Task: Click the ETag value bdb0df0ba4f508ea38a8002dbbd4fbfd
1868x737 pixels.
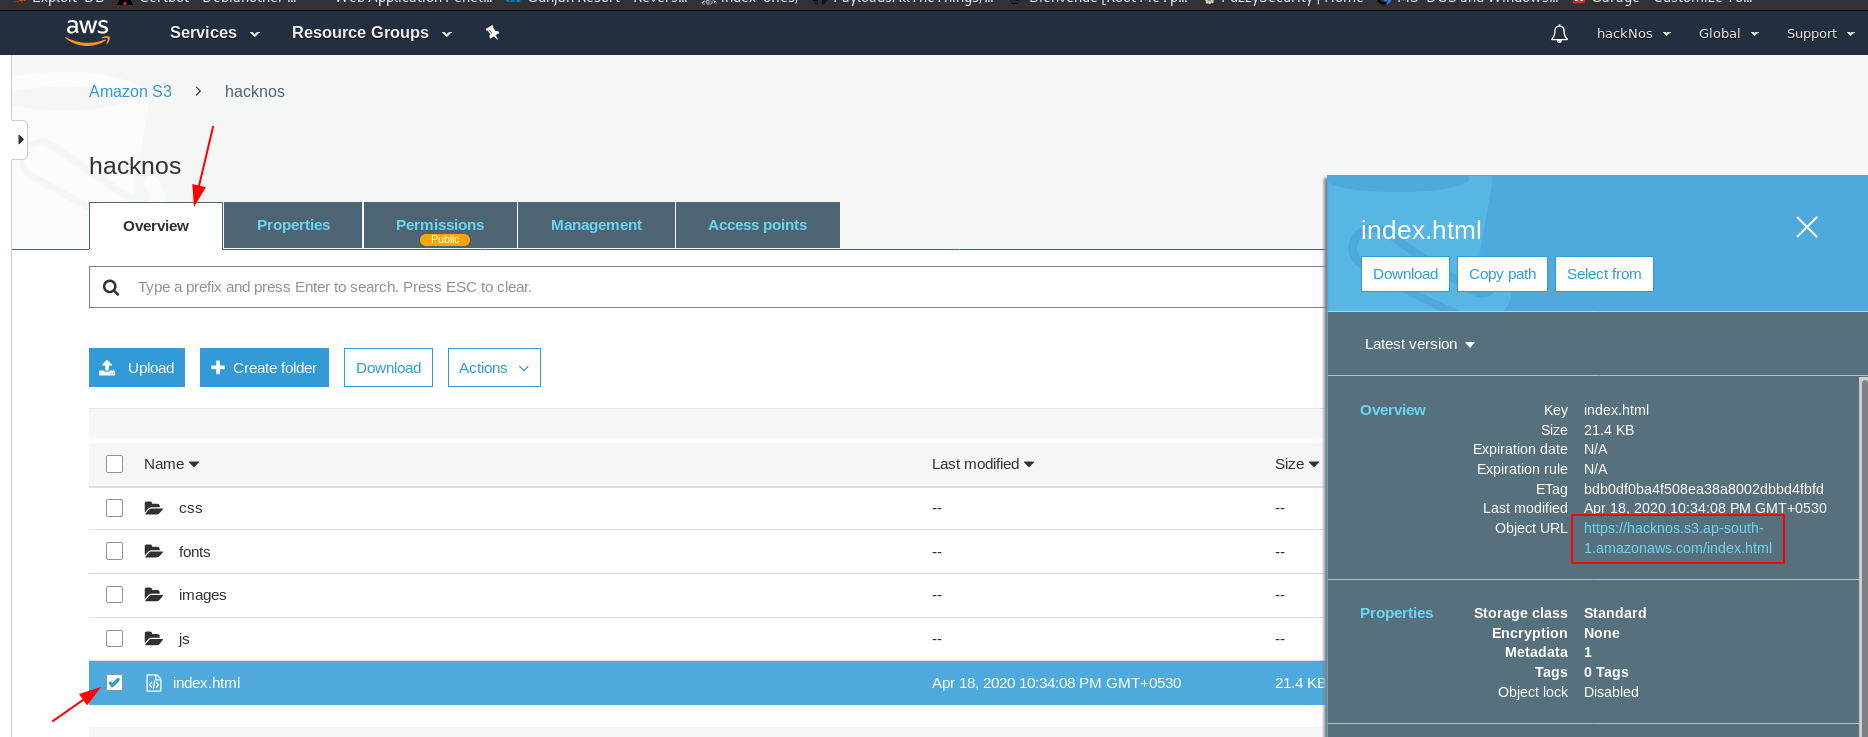Action: pyautogui.click(x=1703, y=489)
